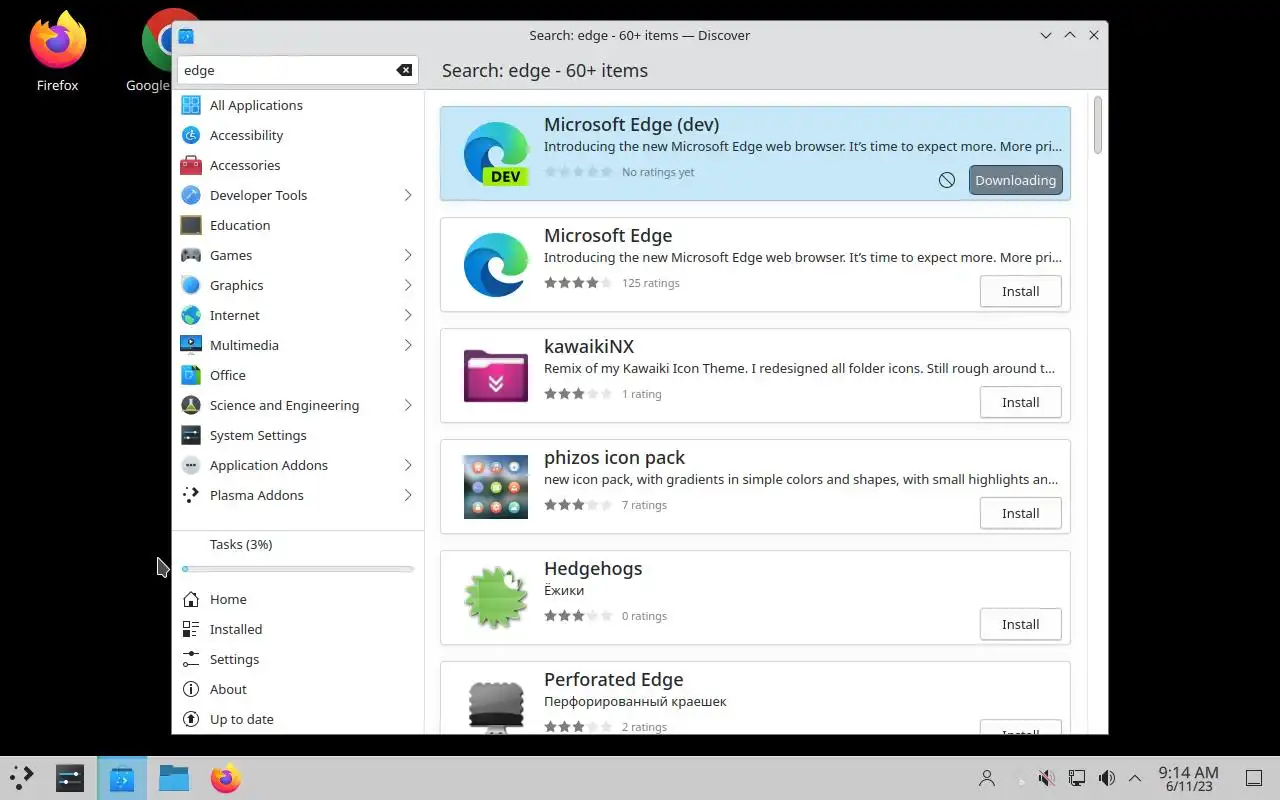
Task: Open the About page
Action: click(298, 689)
